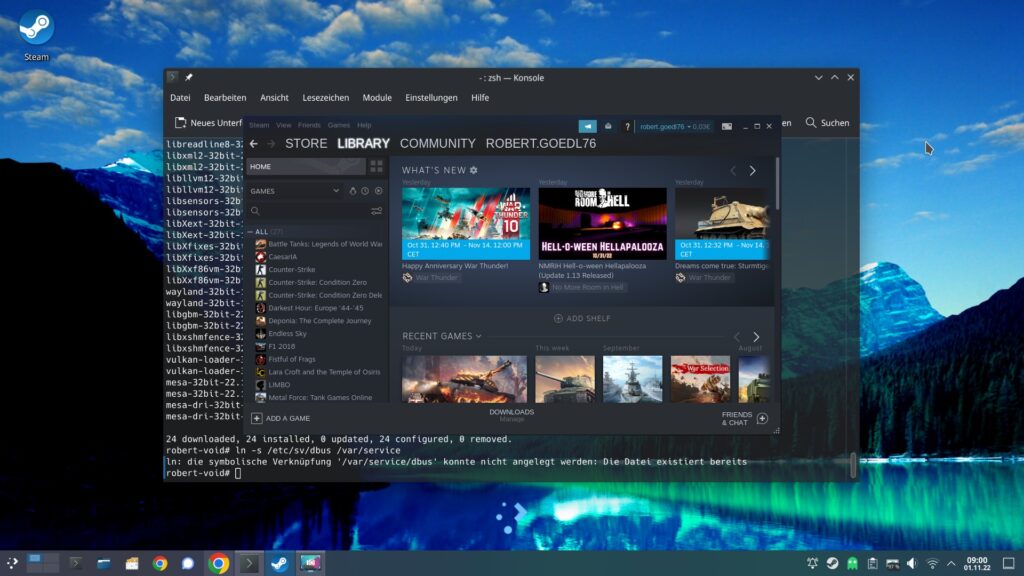1024x576 pixels.
Task: Open FRIENDS & CHAT
Action: (x=737, y=419)
